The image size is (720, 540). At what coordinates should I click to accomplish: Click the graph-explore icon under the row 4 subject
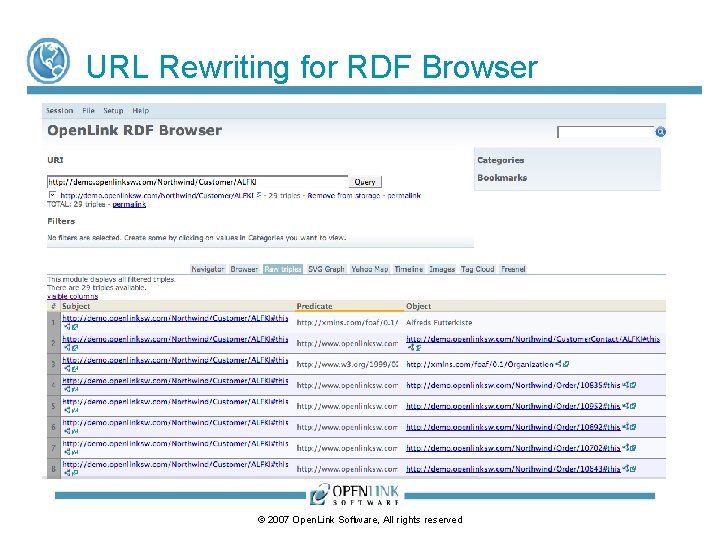(x=67, y=389)
